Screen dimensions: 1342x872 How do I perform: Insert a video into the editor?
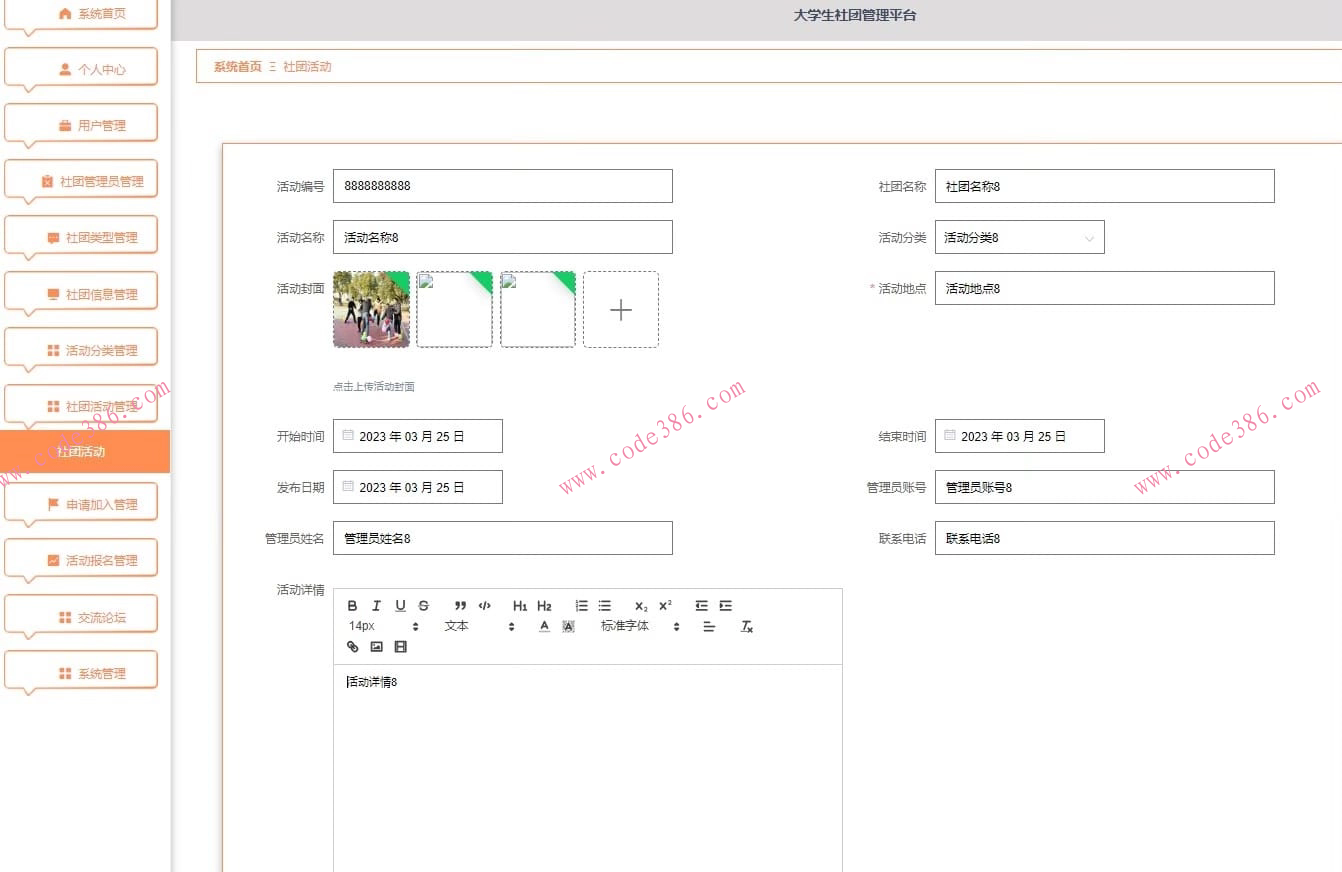click(400, 647)
